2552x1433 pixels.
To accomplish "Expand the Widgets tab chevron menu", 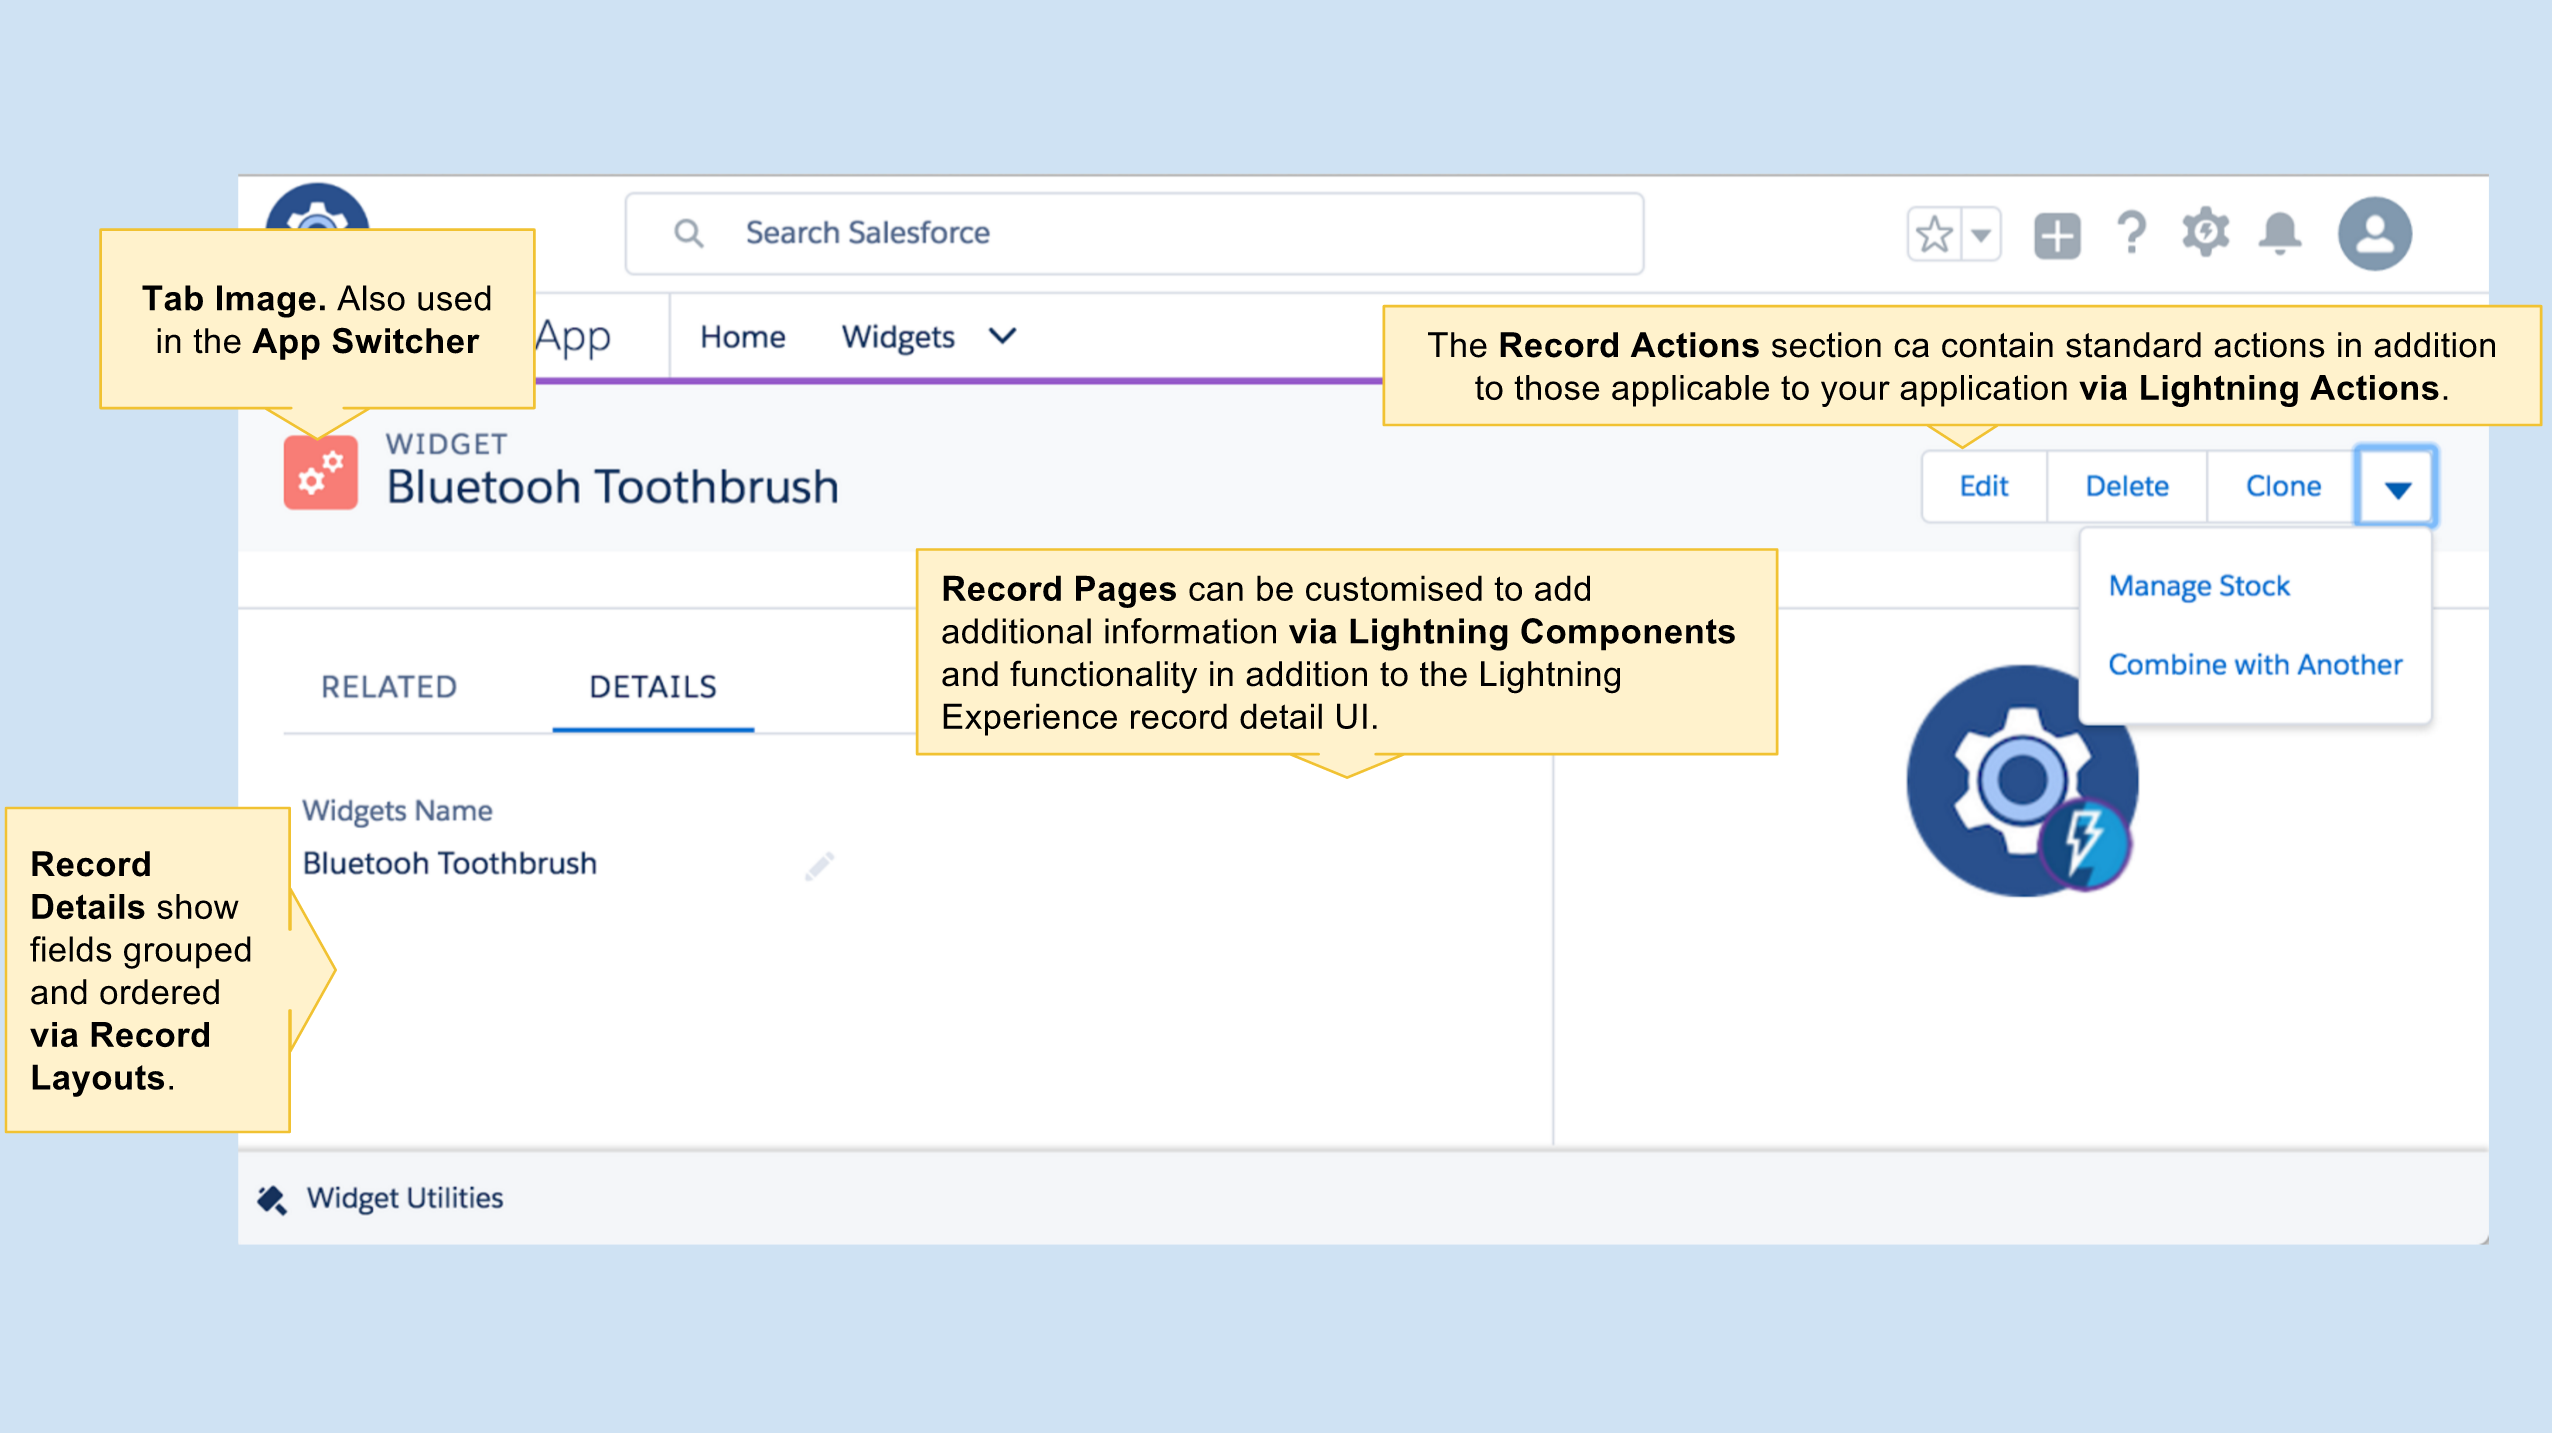I will [x=1002, y=336].
